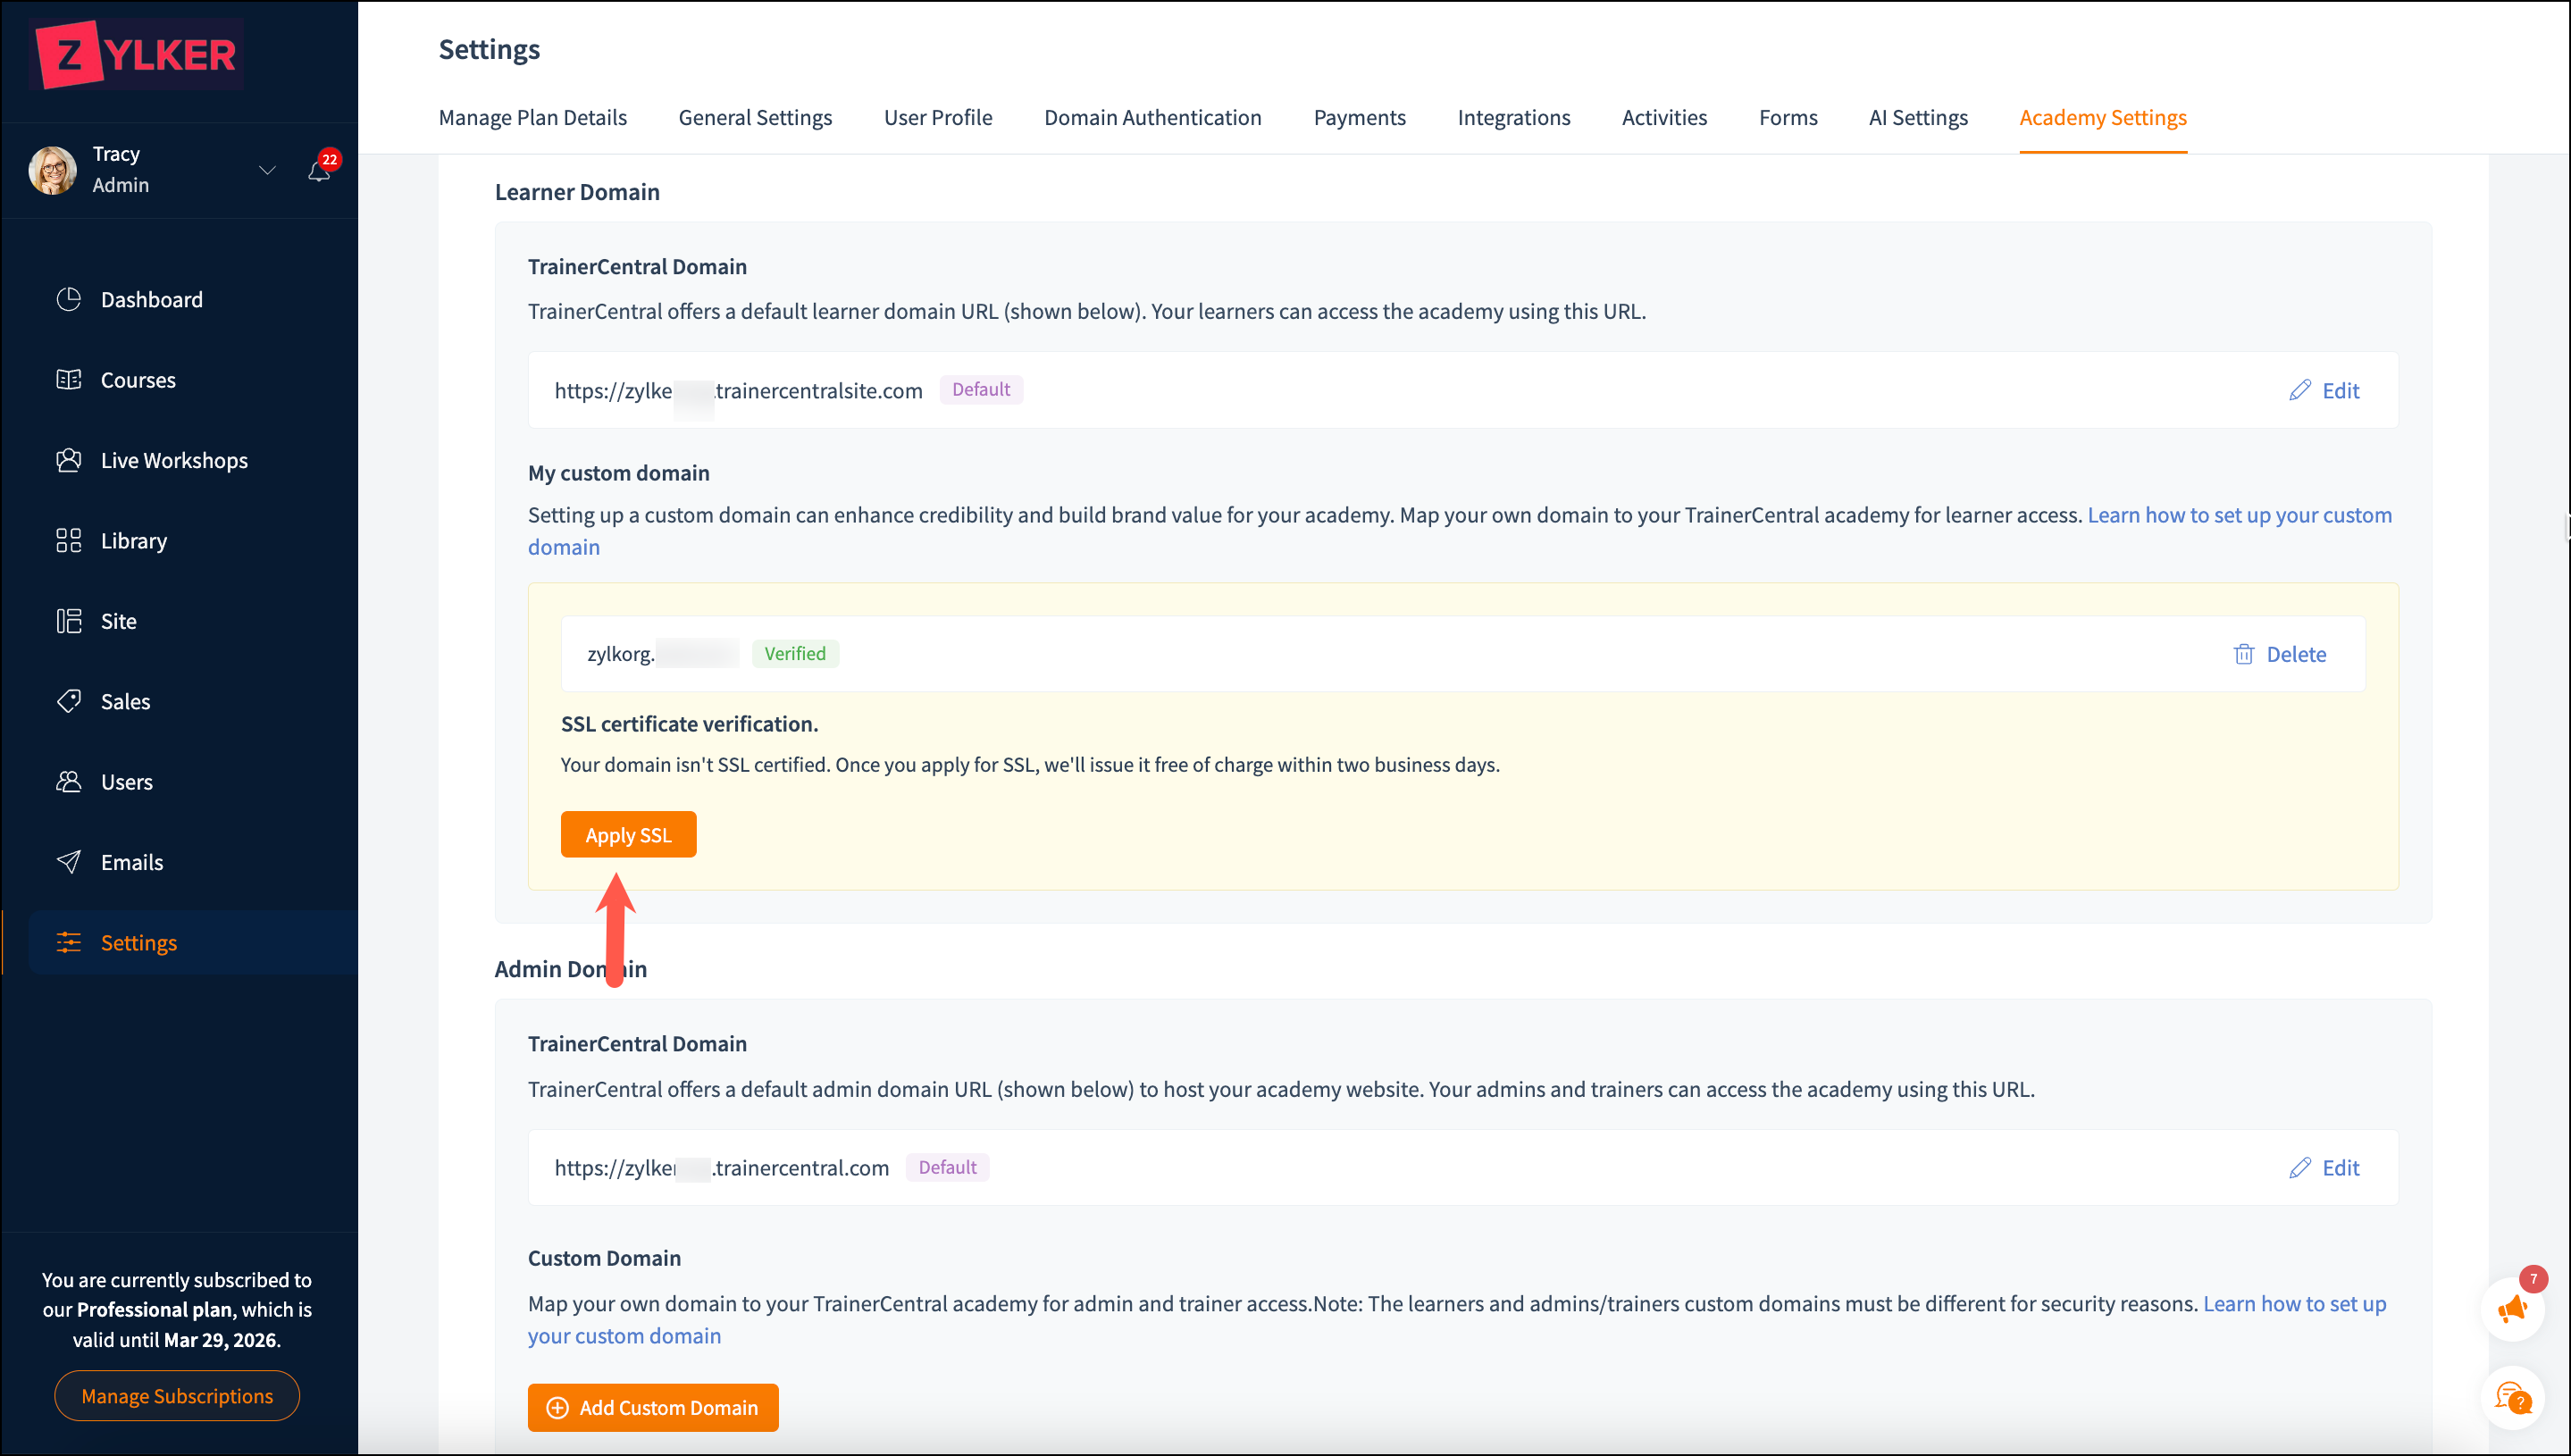Go to Live Workshops icon
This screenshot has width=2571, height=1456.
[x=69, y=460]
